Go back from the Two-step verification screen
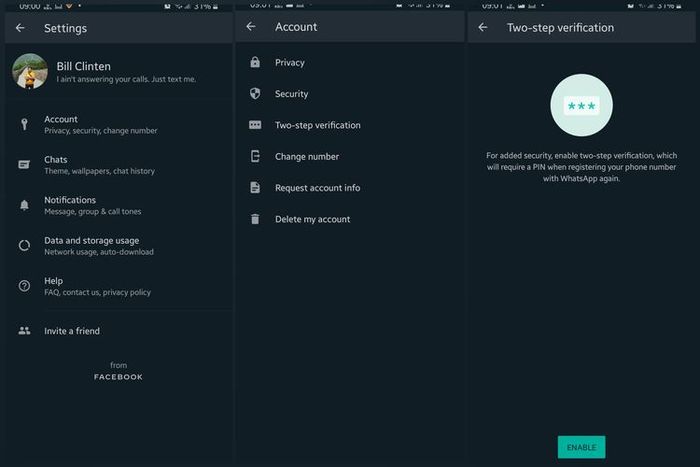 coord(483,28)
